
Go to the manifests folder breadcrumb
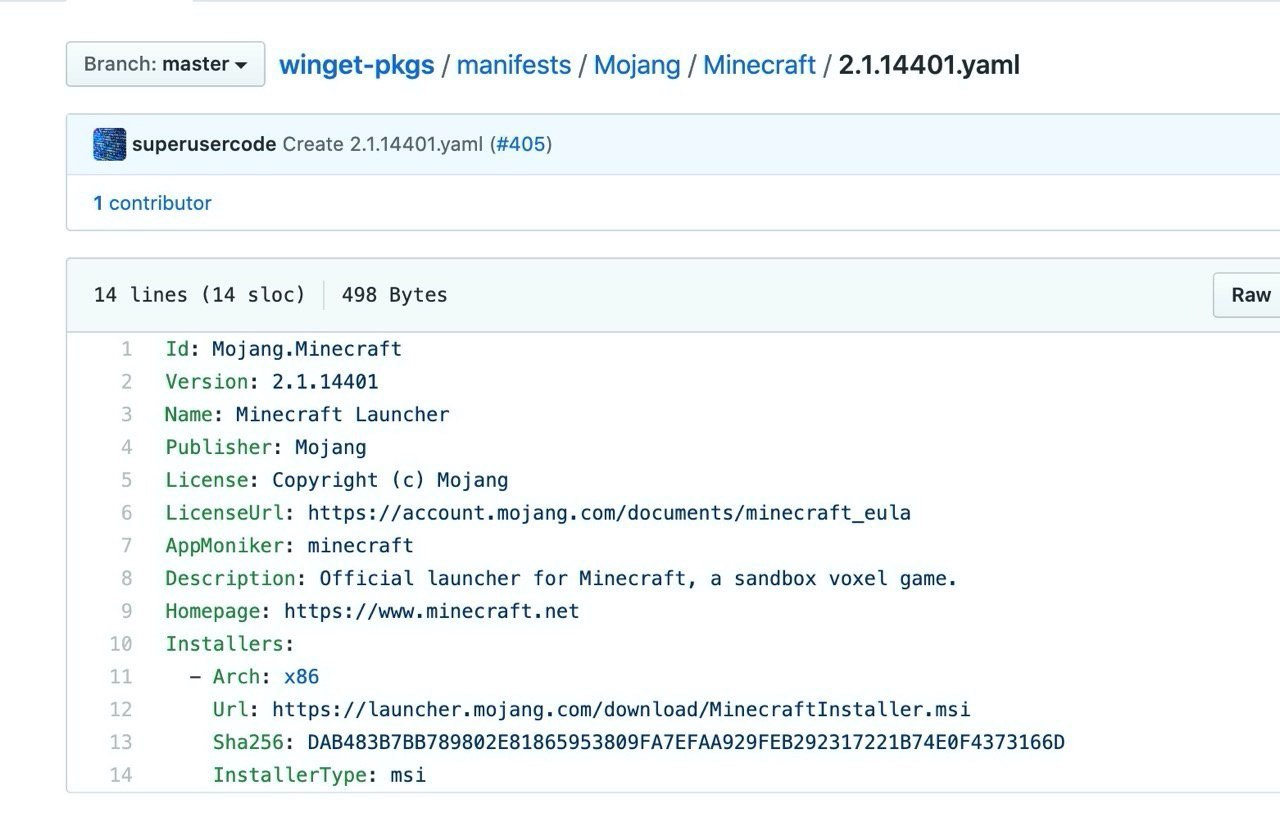(x=514, y=65)
